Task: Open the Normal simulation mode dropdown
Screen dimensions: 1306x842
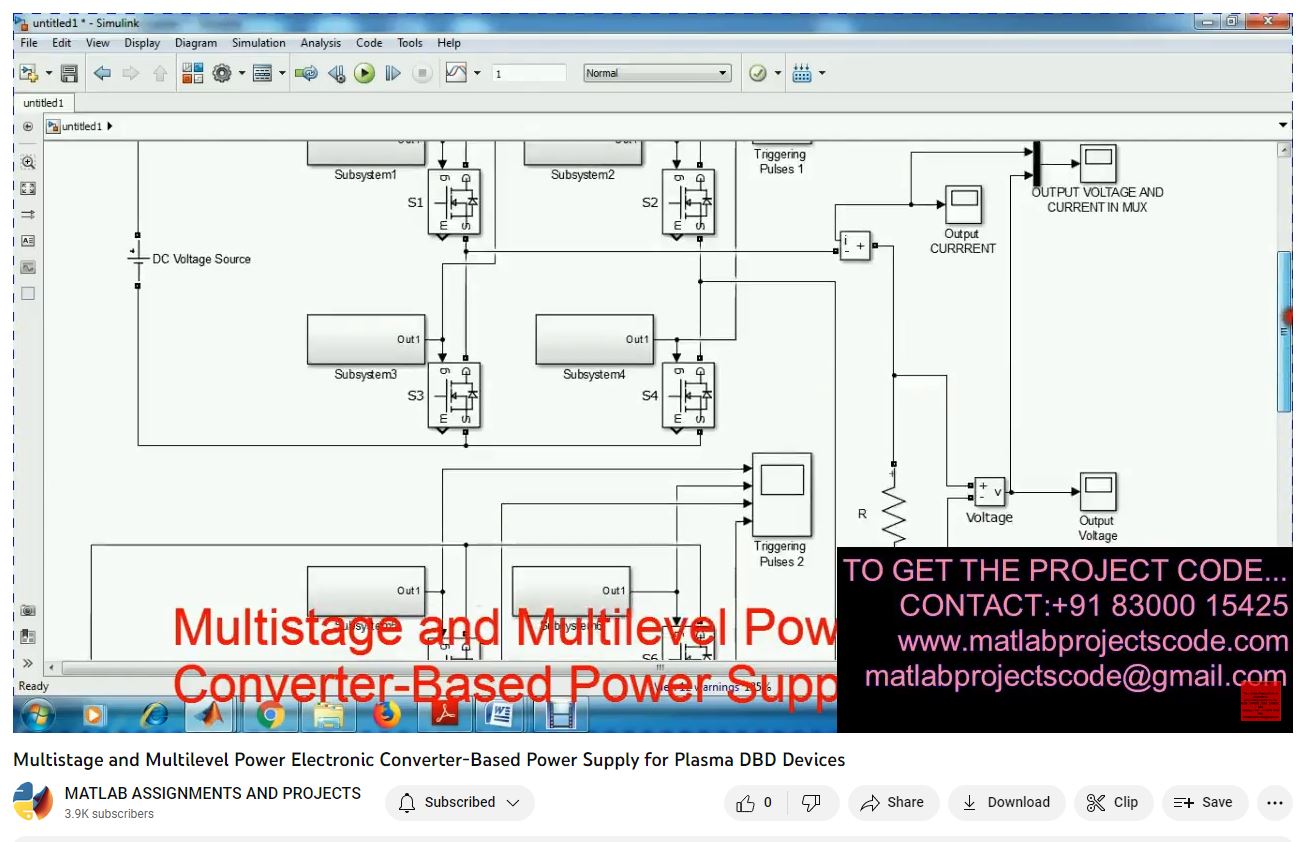Action: [x=658, y=73]
